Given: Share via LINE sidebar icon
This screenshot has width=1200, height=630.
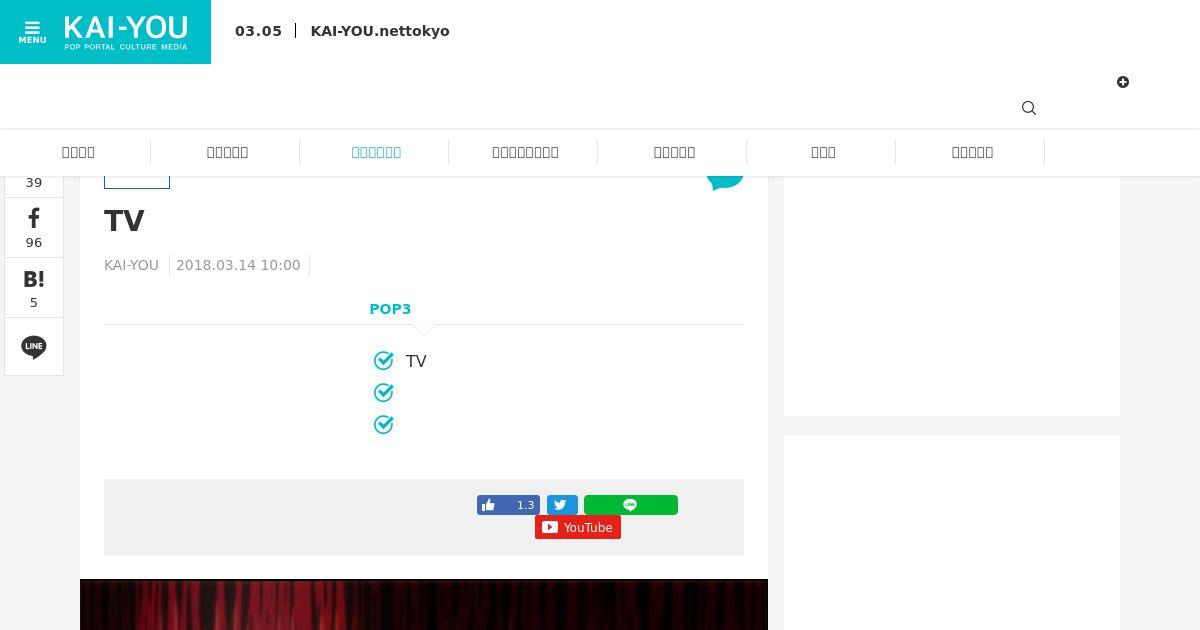Looking at the screenshot, I should tap(34, 347).
